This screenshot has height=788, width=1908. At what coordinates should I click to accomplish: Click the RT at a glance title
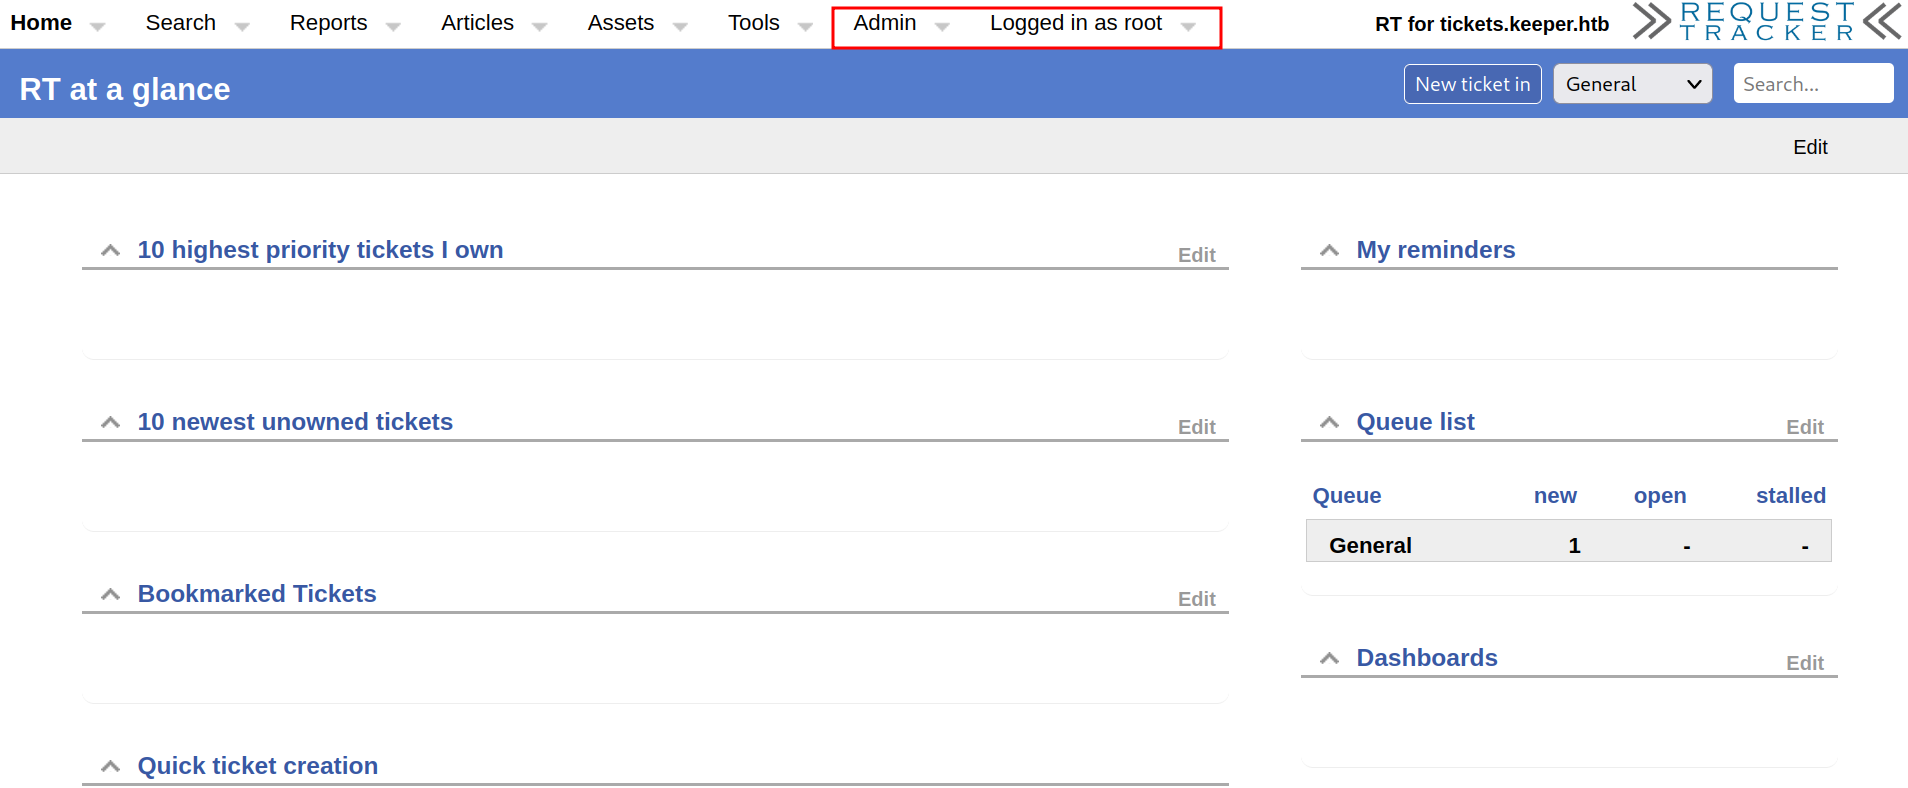tap(125, 89)
